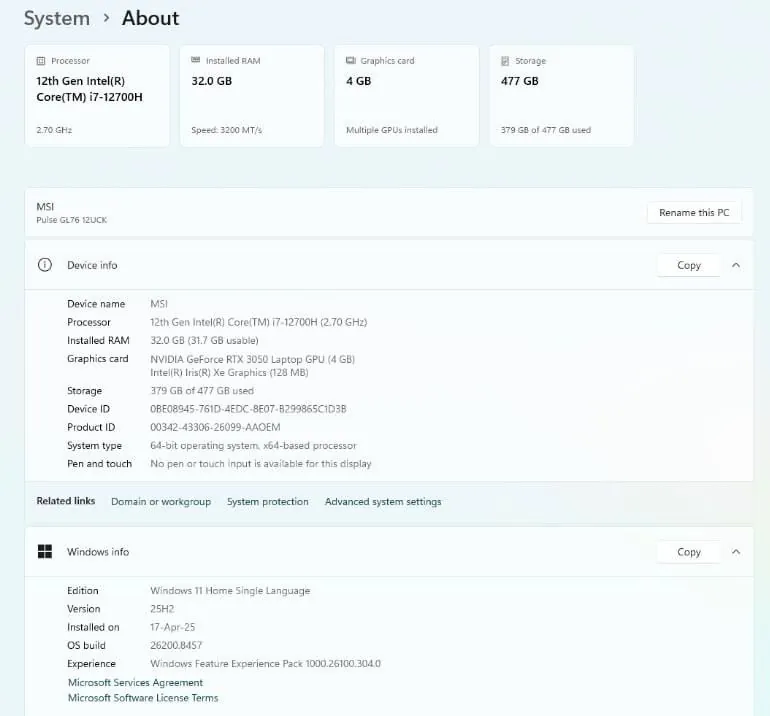Select the Version value 25H2
The width and height of the screenshot is (770, 716).
click(x=162, y=609)
